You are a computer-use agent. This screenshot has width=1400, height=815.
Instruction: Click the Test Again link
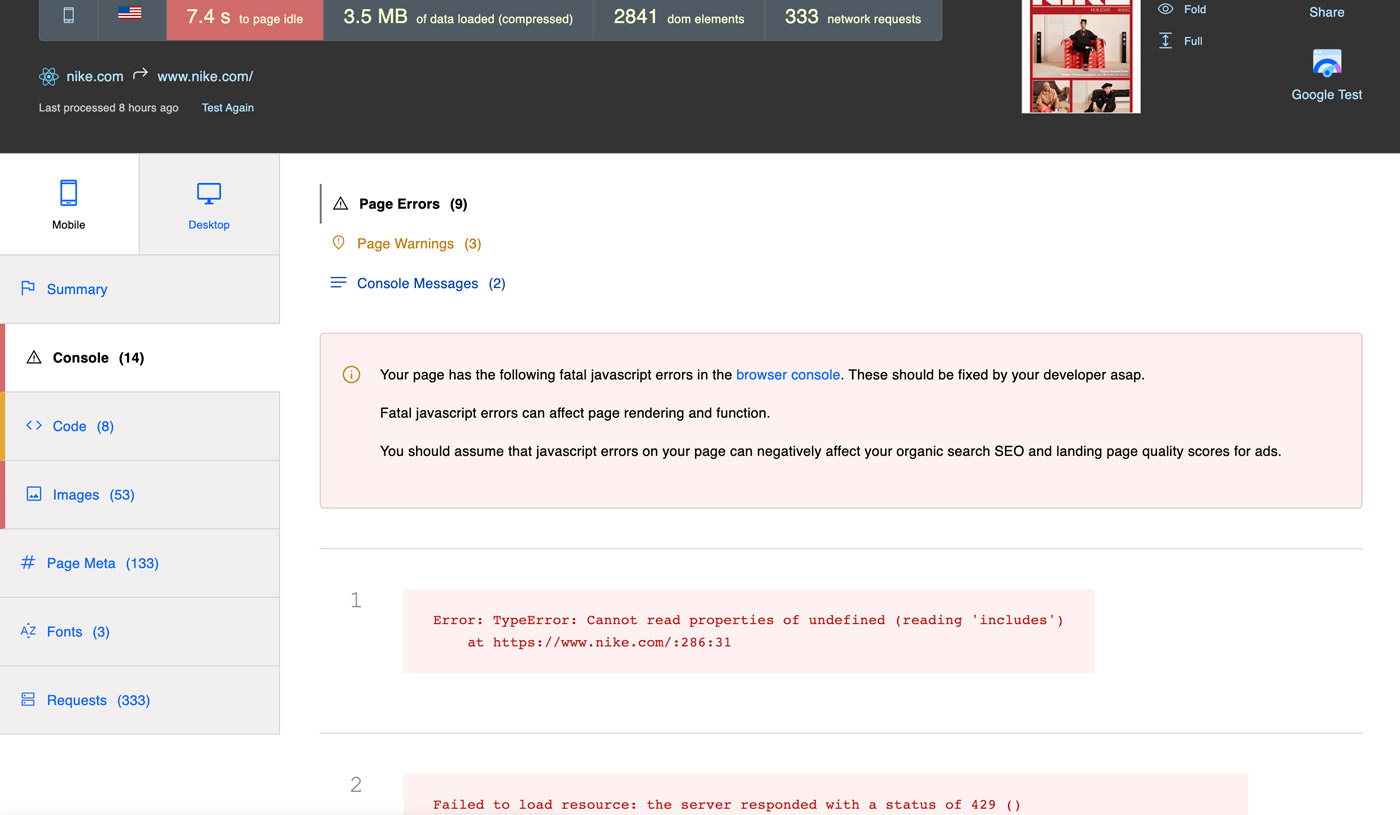227,108
